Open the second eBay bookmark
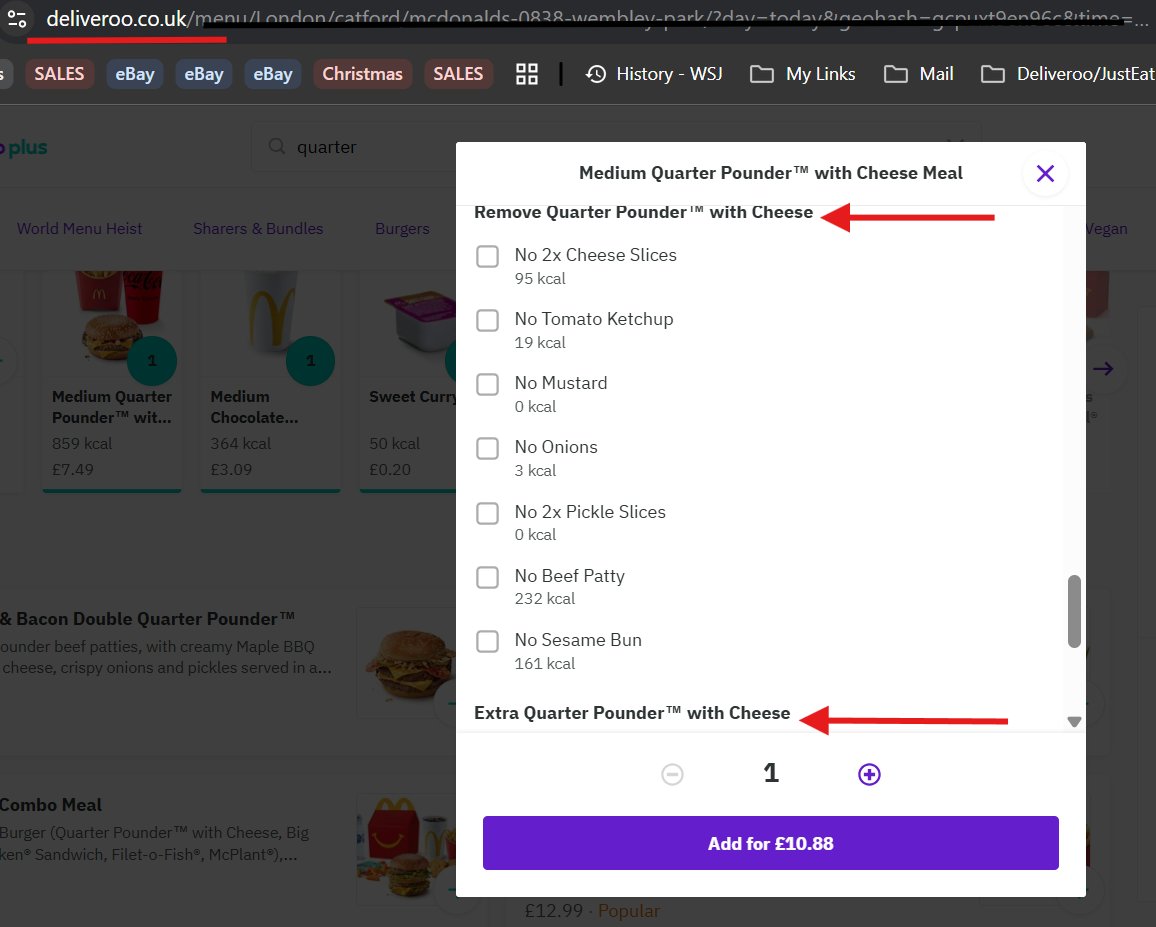The width and height of the screenshot is (1156, 927). [203, 74]
